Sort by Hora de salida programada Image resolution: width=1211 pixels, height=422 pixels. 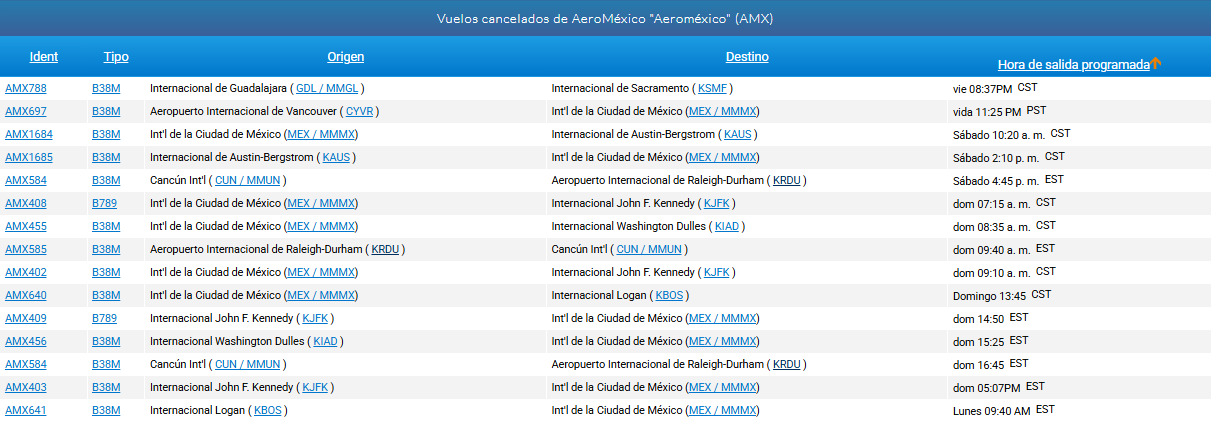coord(1073,64)
